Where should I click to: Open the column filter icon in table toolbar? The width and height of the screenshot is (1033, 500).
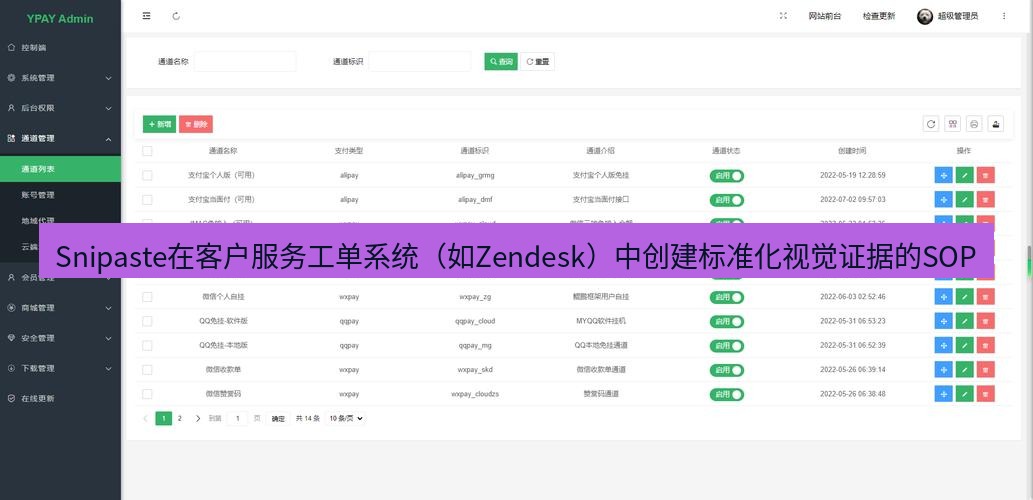(x=953, y=124)
